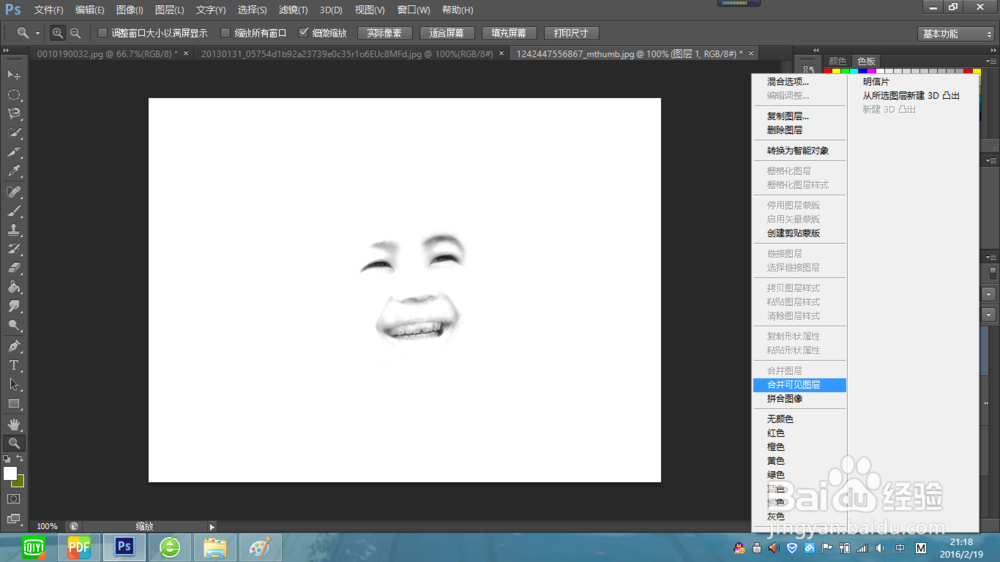Click the zoom out magnifier icon

pos(75,33)
